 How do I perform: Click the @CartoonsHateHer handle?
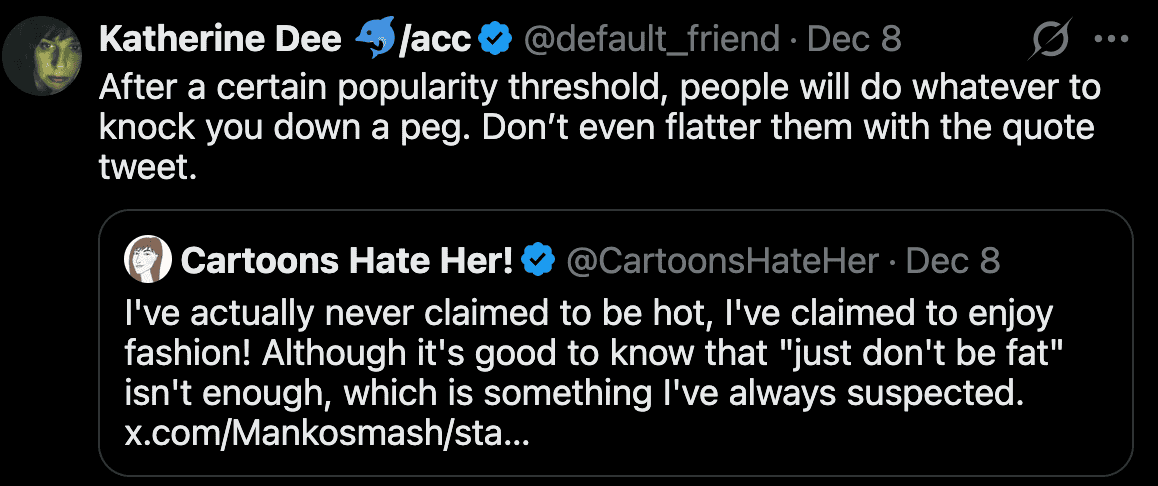pos(722,261)
